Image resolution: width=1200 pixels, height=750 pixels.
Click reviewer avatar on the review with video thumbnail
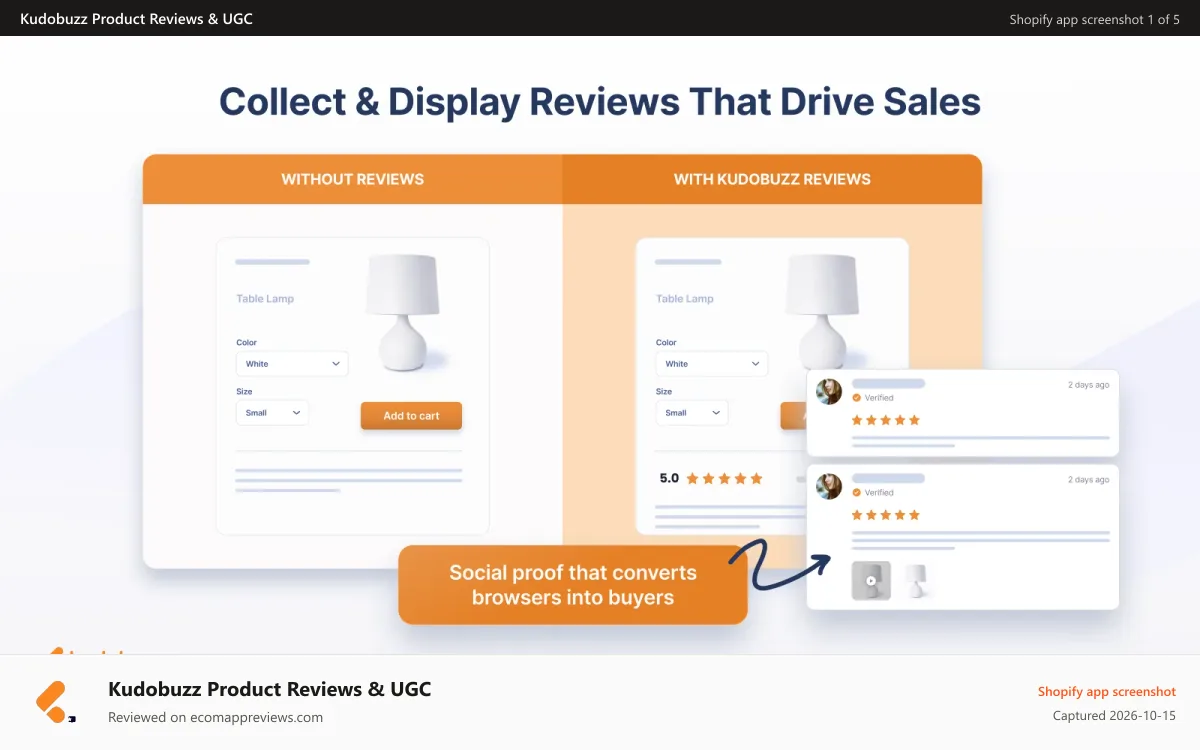tap(829, 486)
